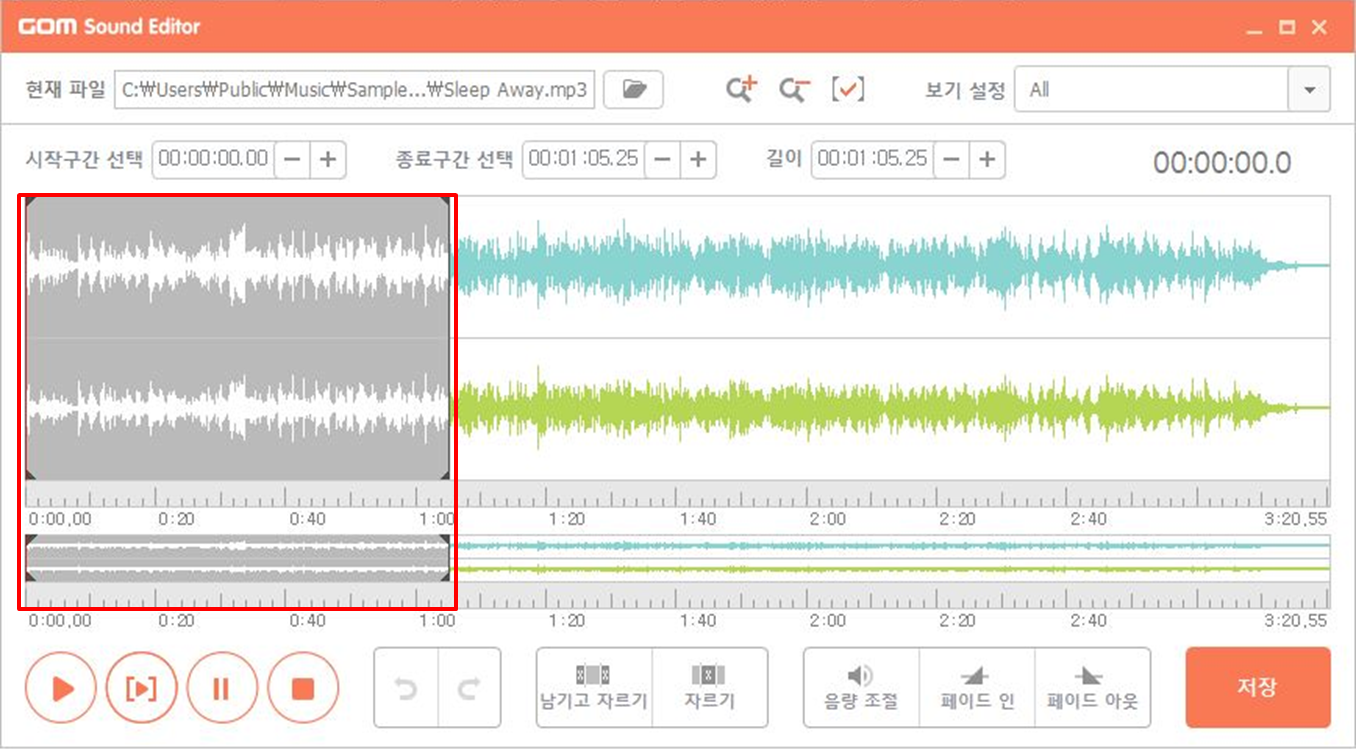This screenshot has width=1356, height=750.
Task: Pause the audio playback
Action: tap(222, 687)
